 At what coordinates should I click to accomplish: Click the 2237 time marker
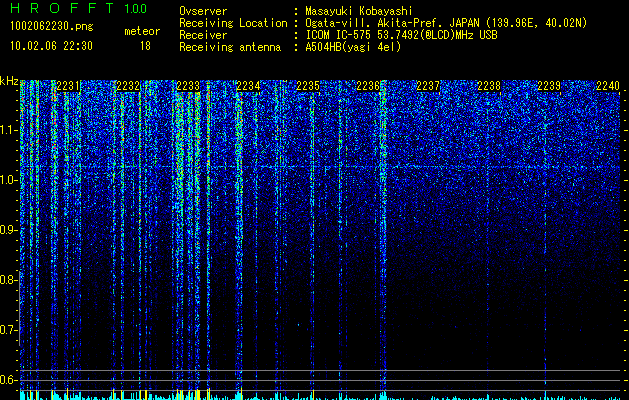(x=428, y=86)
